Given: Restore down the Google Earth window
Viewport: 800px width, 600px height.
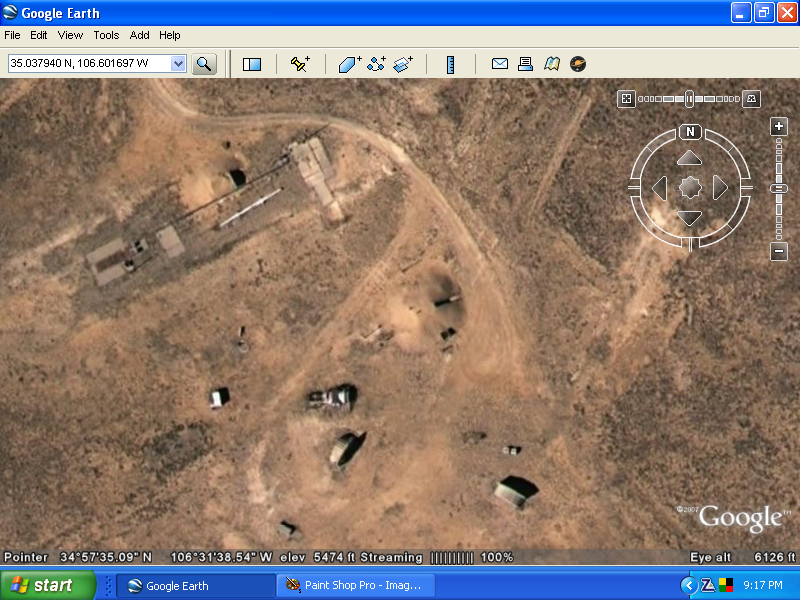Looking at the screenshot, I should 764,13.
